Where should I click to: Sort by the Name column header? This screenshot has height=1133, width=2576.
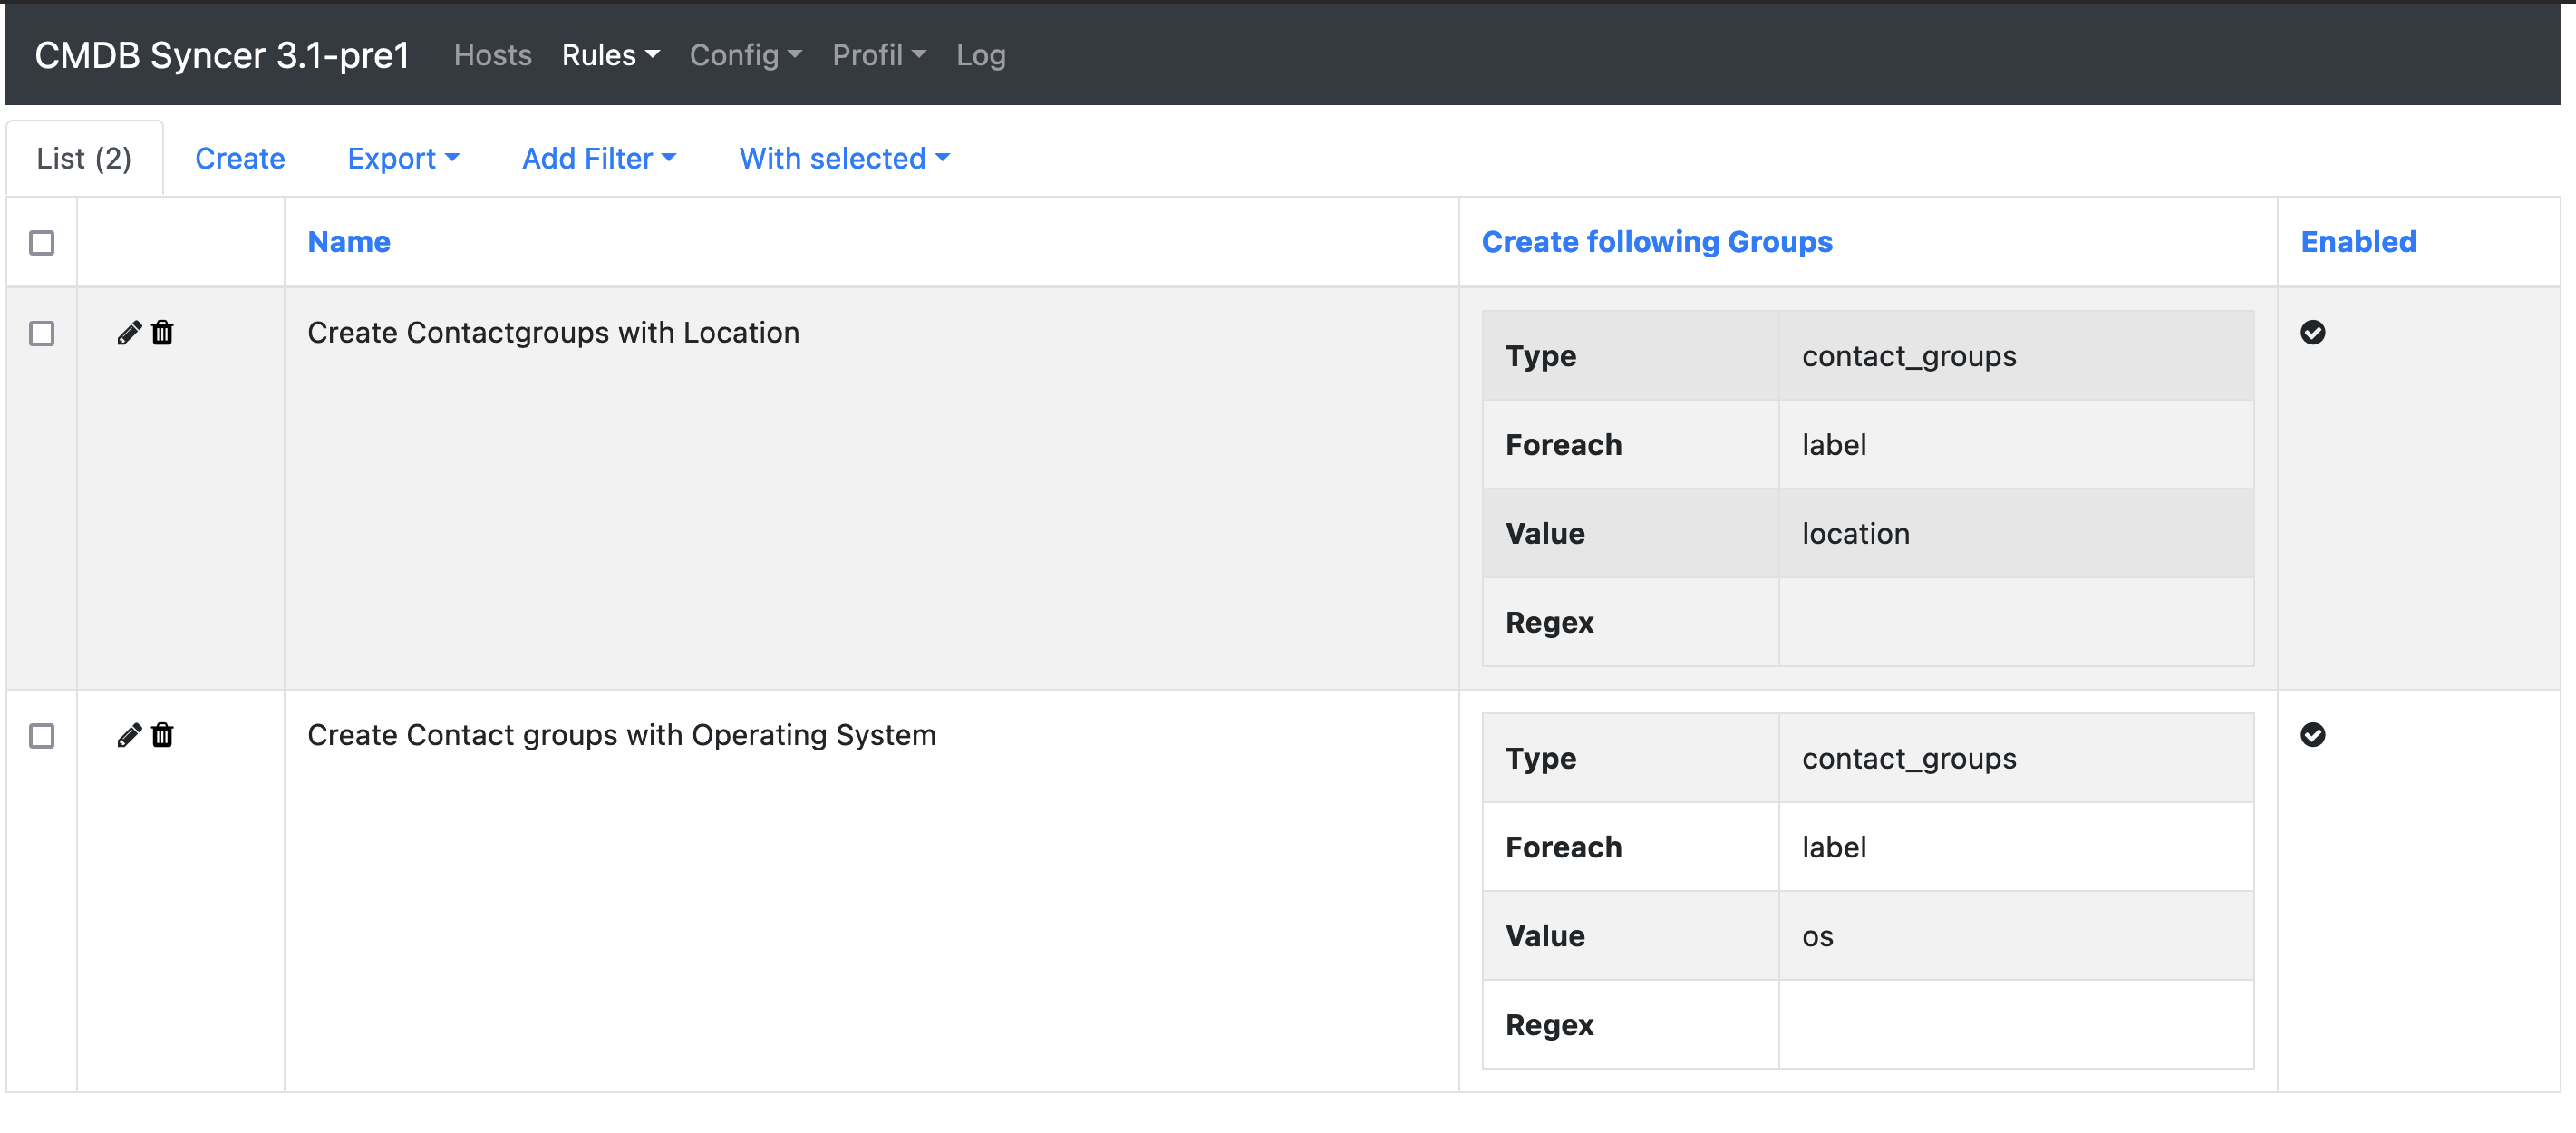(x=348, y=242)
